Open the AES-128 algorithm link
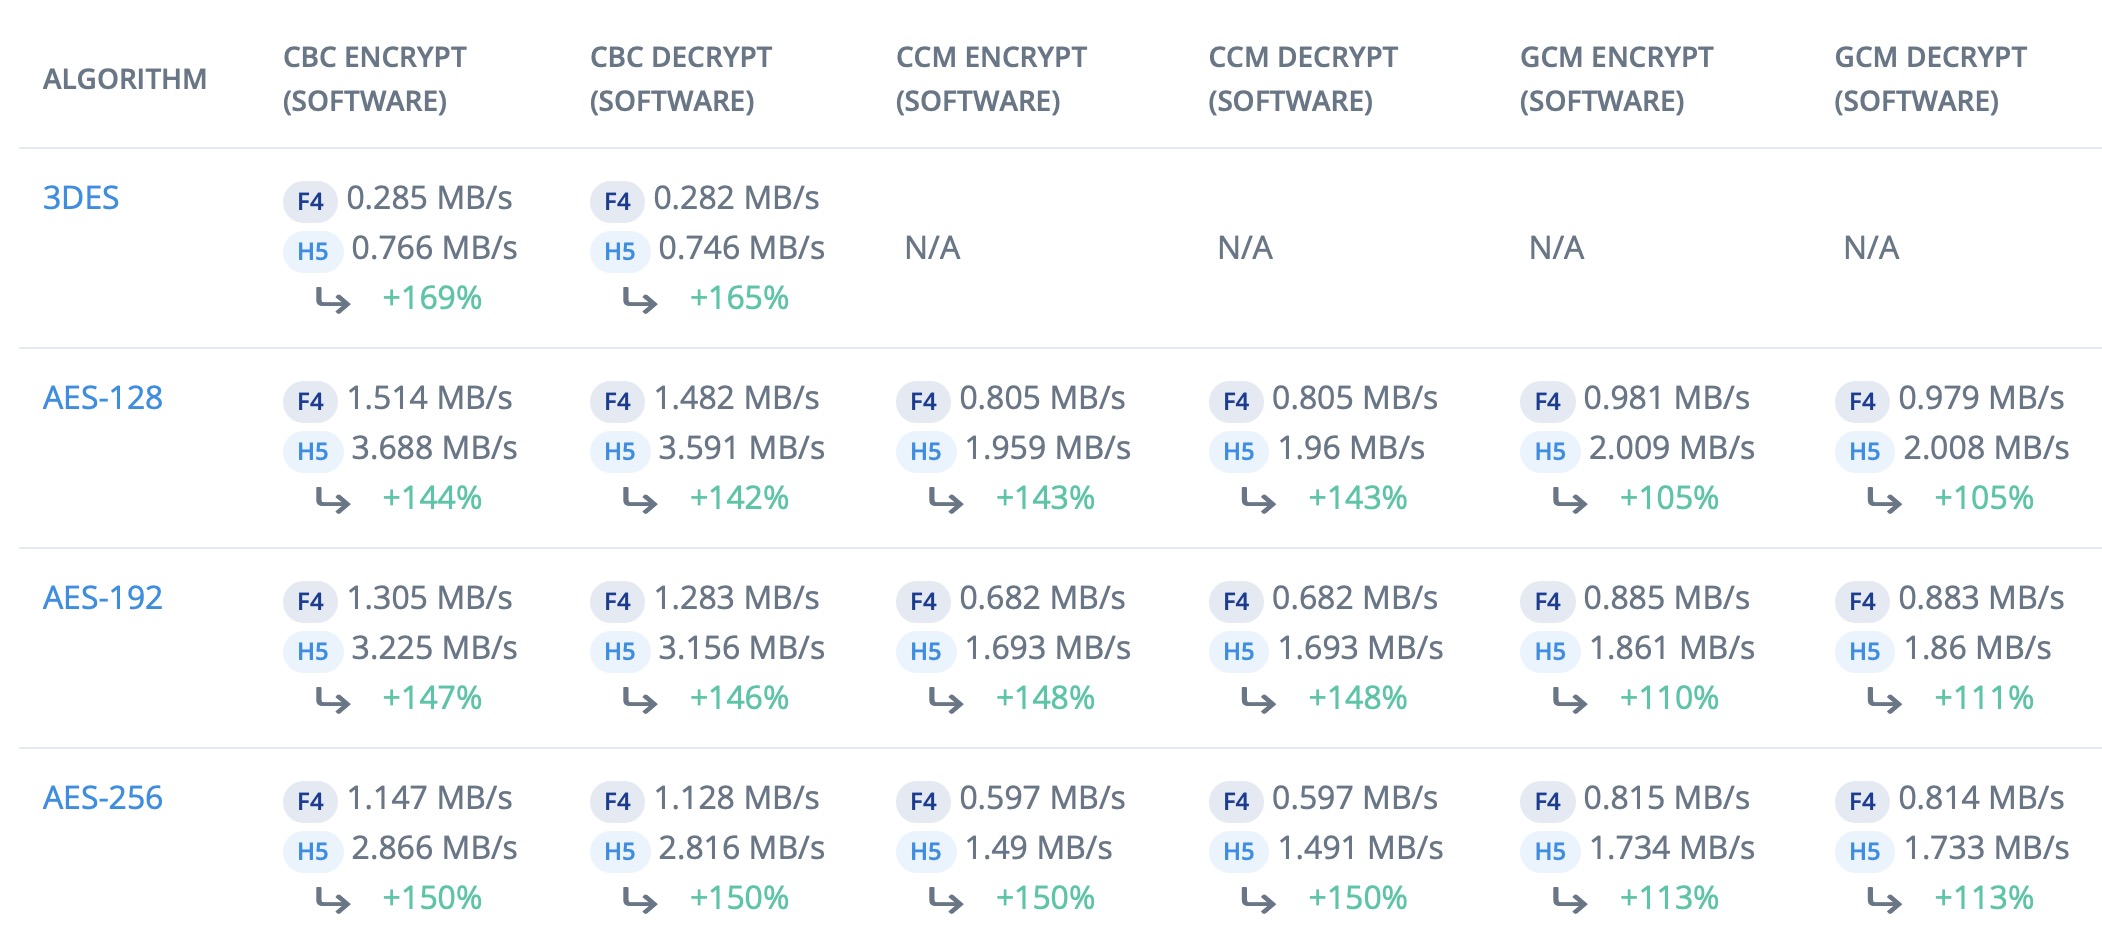Image resolution: width=2102 pixels, height=946 pixels. tap(103, 398)
